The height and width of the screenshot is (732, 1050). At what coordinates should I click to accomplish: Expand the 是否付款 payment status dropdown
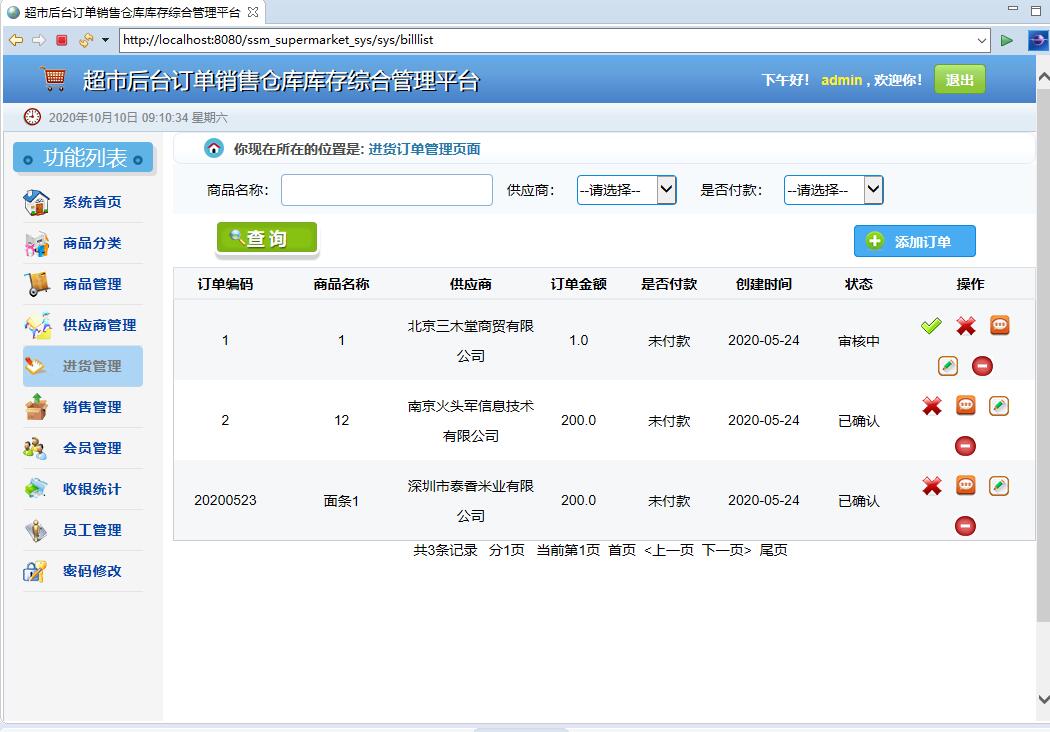coord(834,189)
